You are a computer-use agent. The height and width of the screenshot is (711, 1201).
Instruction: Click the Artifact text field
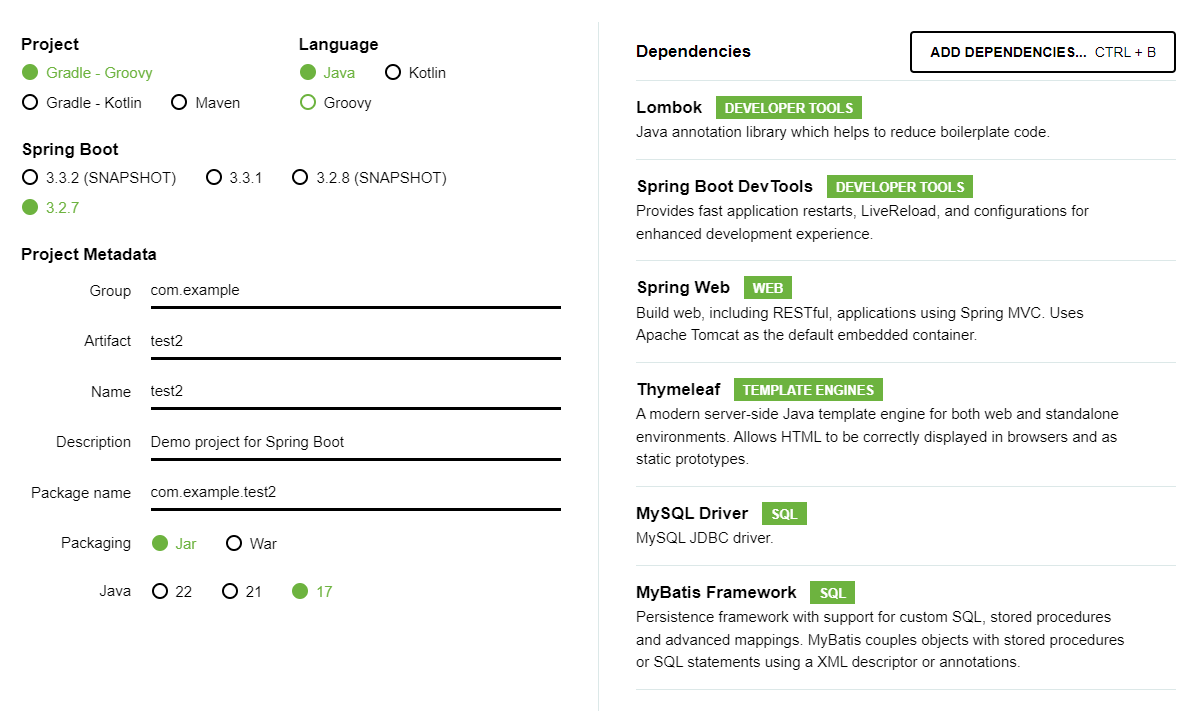tap(355, 341)
